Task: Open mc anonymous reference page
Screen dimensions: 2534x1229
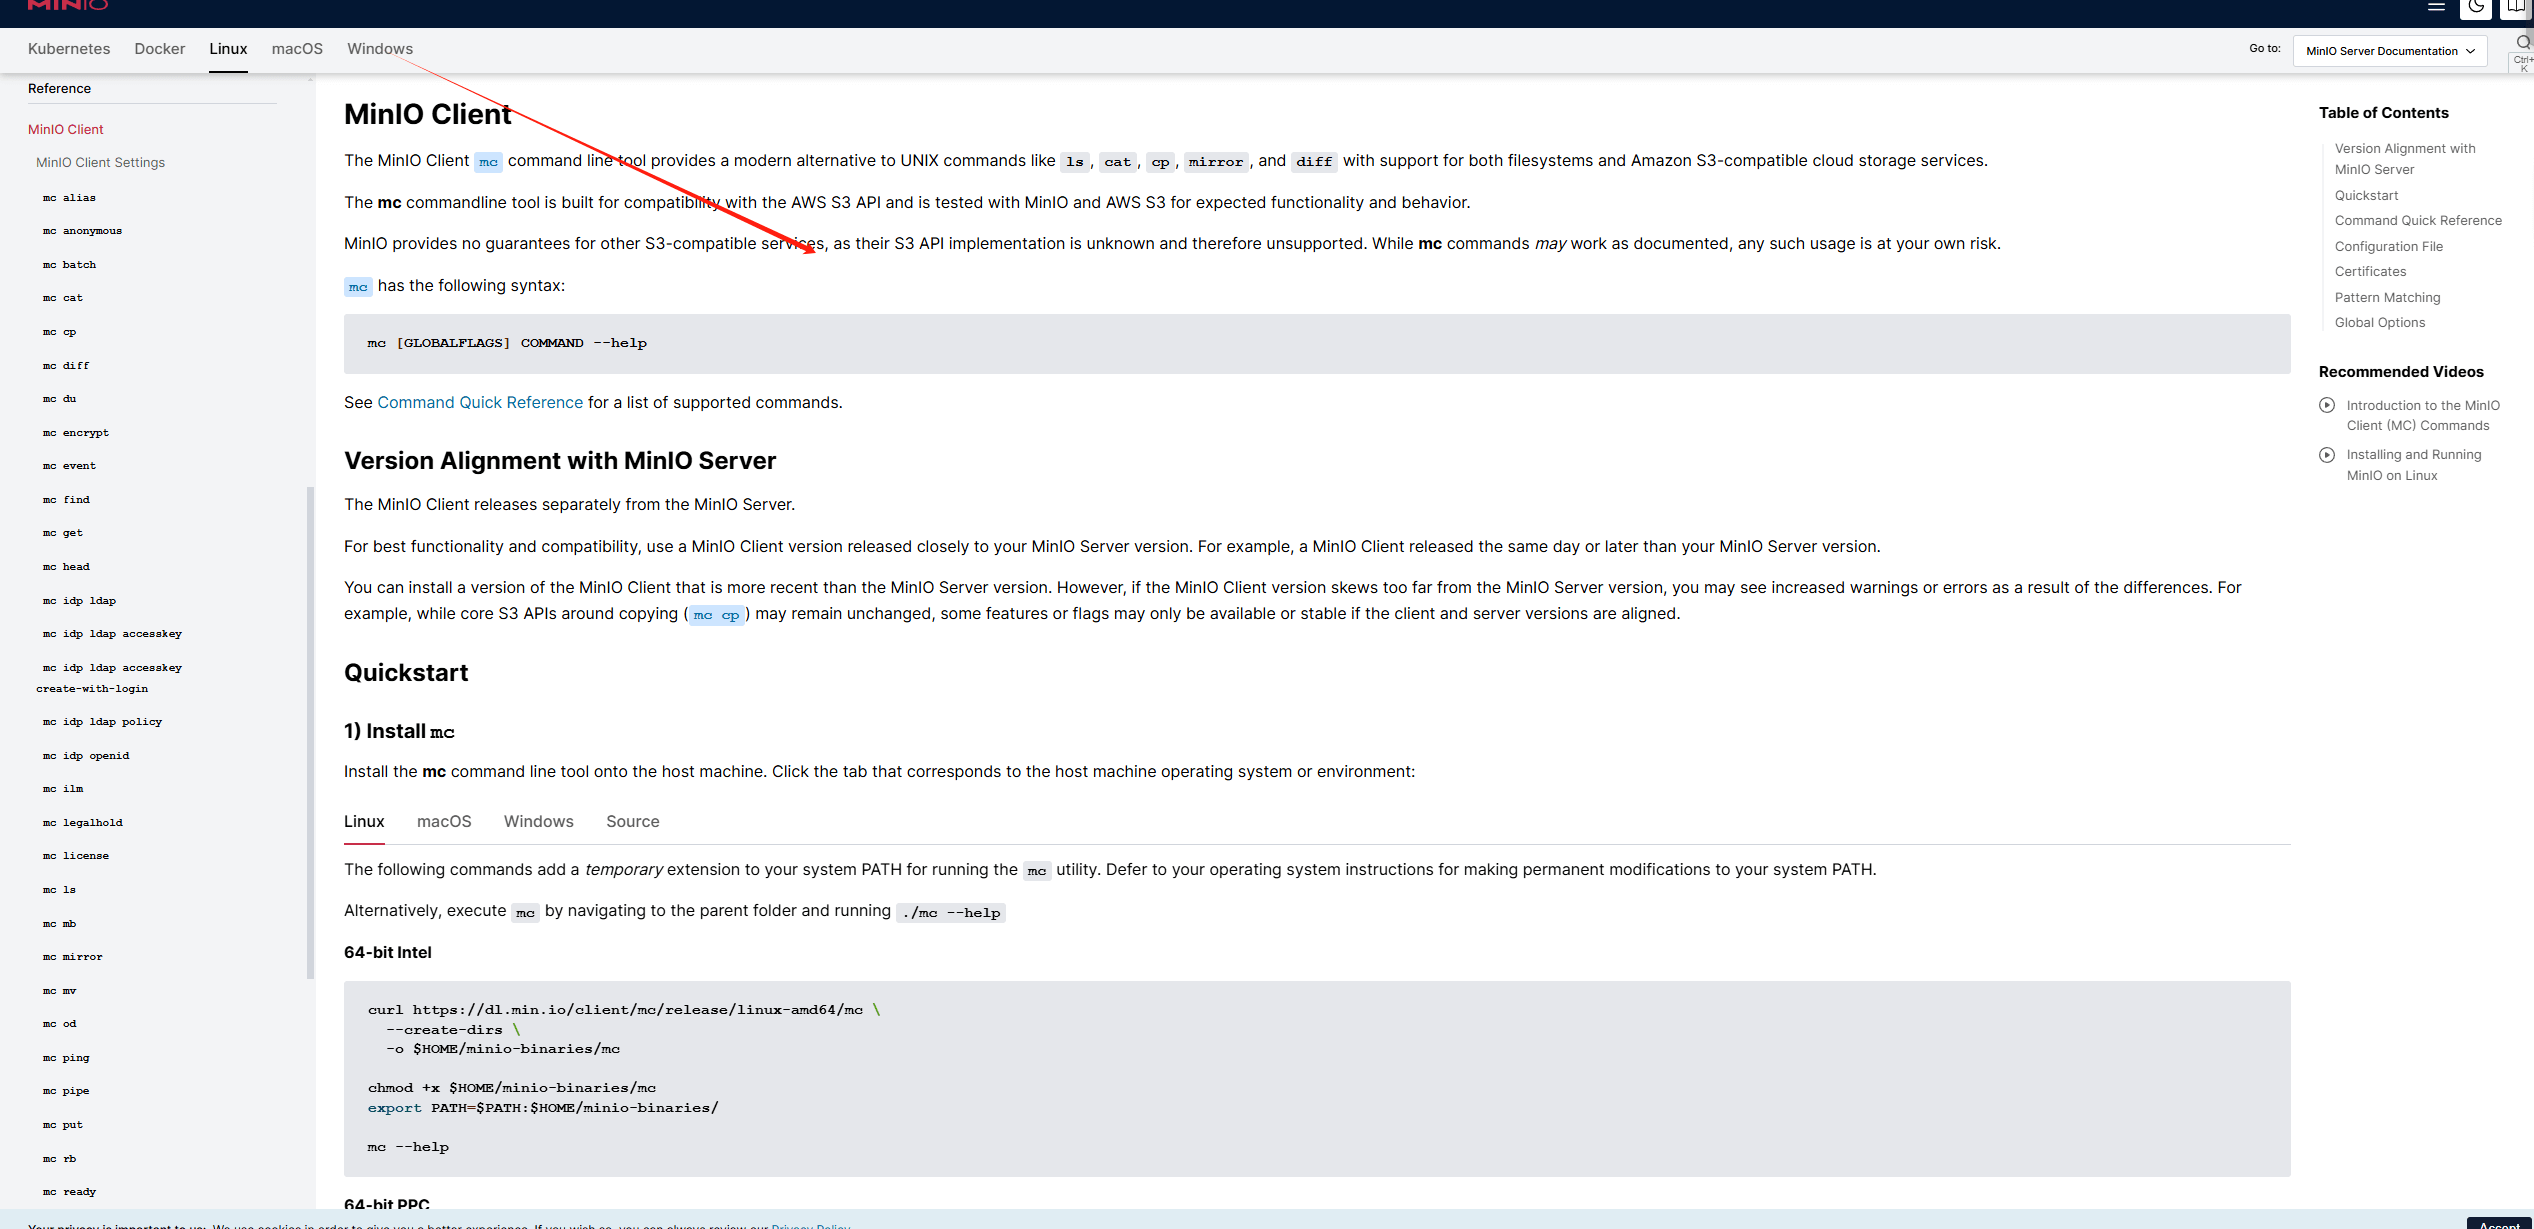Action: pyautogui.click(x=82, y=231)
